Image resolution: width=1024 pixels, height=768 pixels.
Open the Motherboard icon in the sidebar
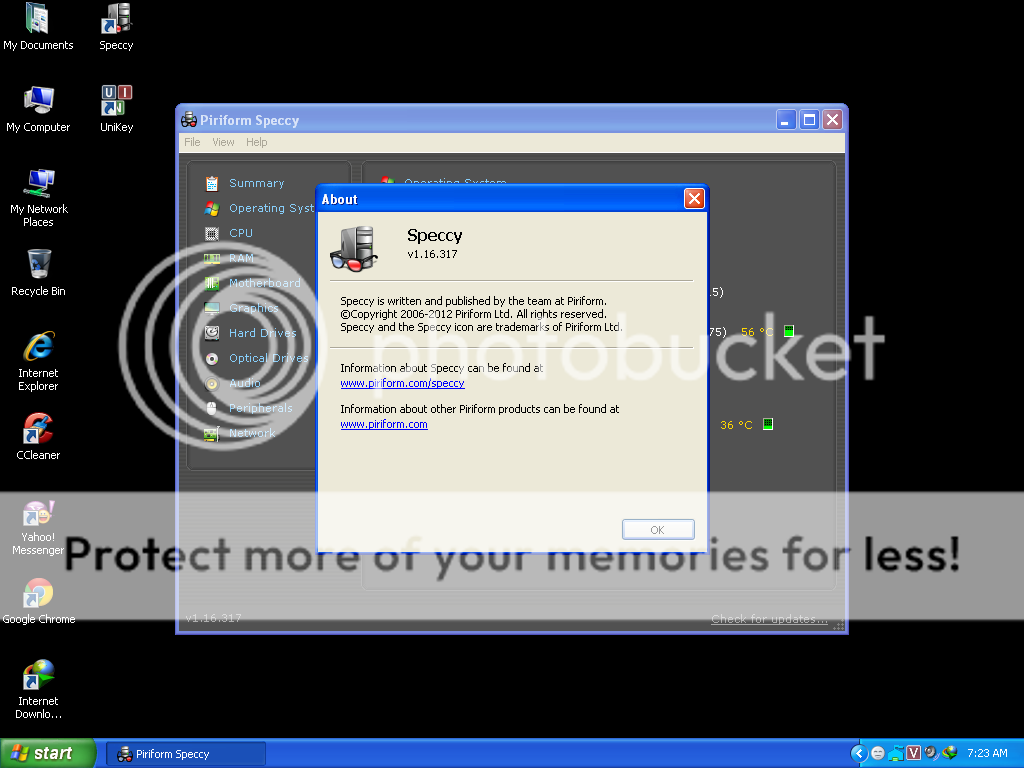(212, 283)
